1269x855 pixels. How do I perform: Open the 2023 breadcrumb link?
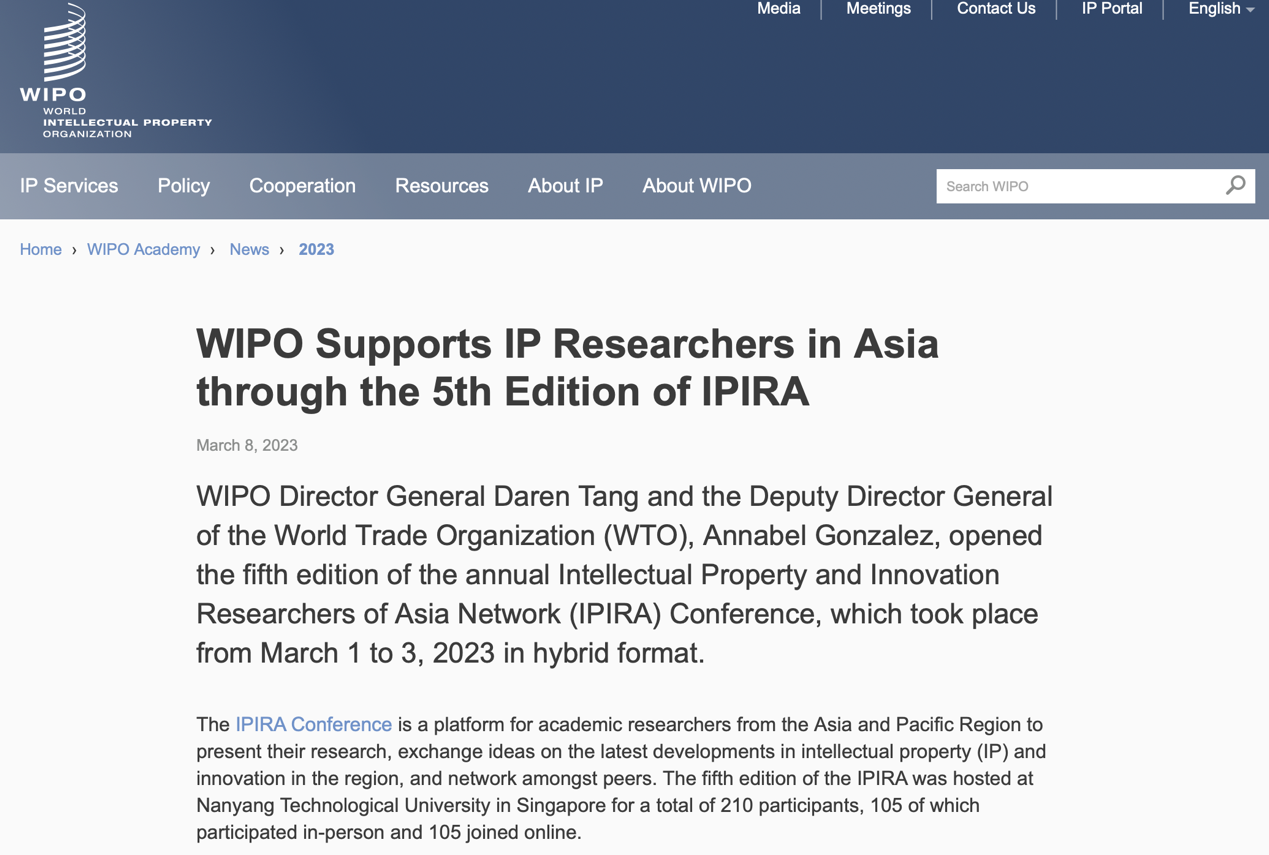[x=316, y=250]
